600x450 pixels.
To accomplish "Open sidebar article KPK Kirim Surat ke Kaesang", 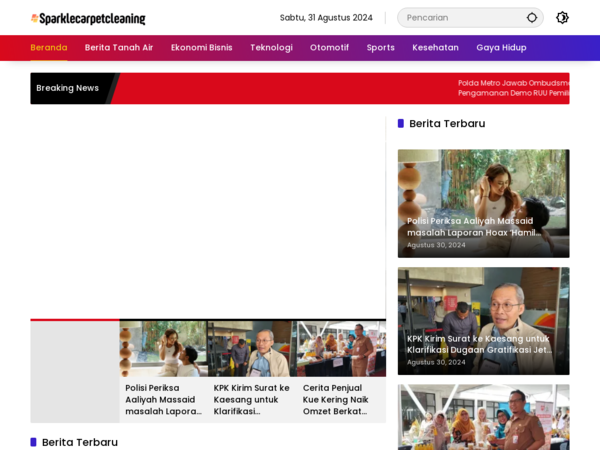I will 483,321.
